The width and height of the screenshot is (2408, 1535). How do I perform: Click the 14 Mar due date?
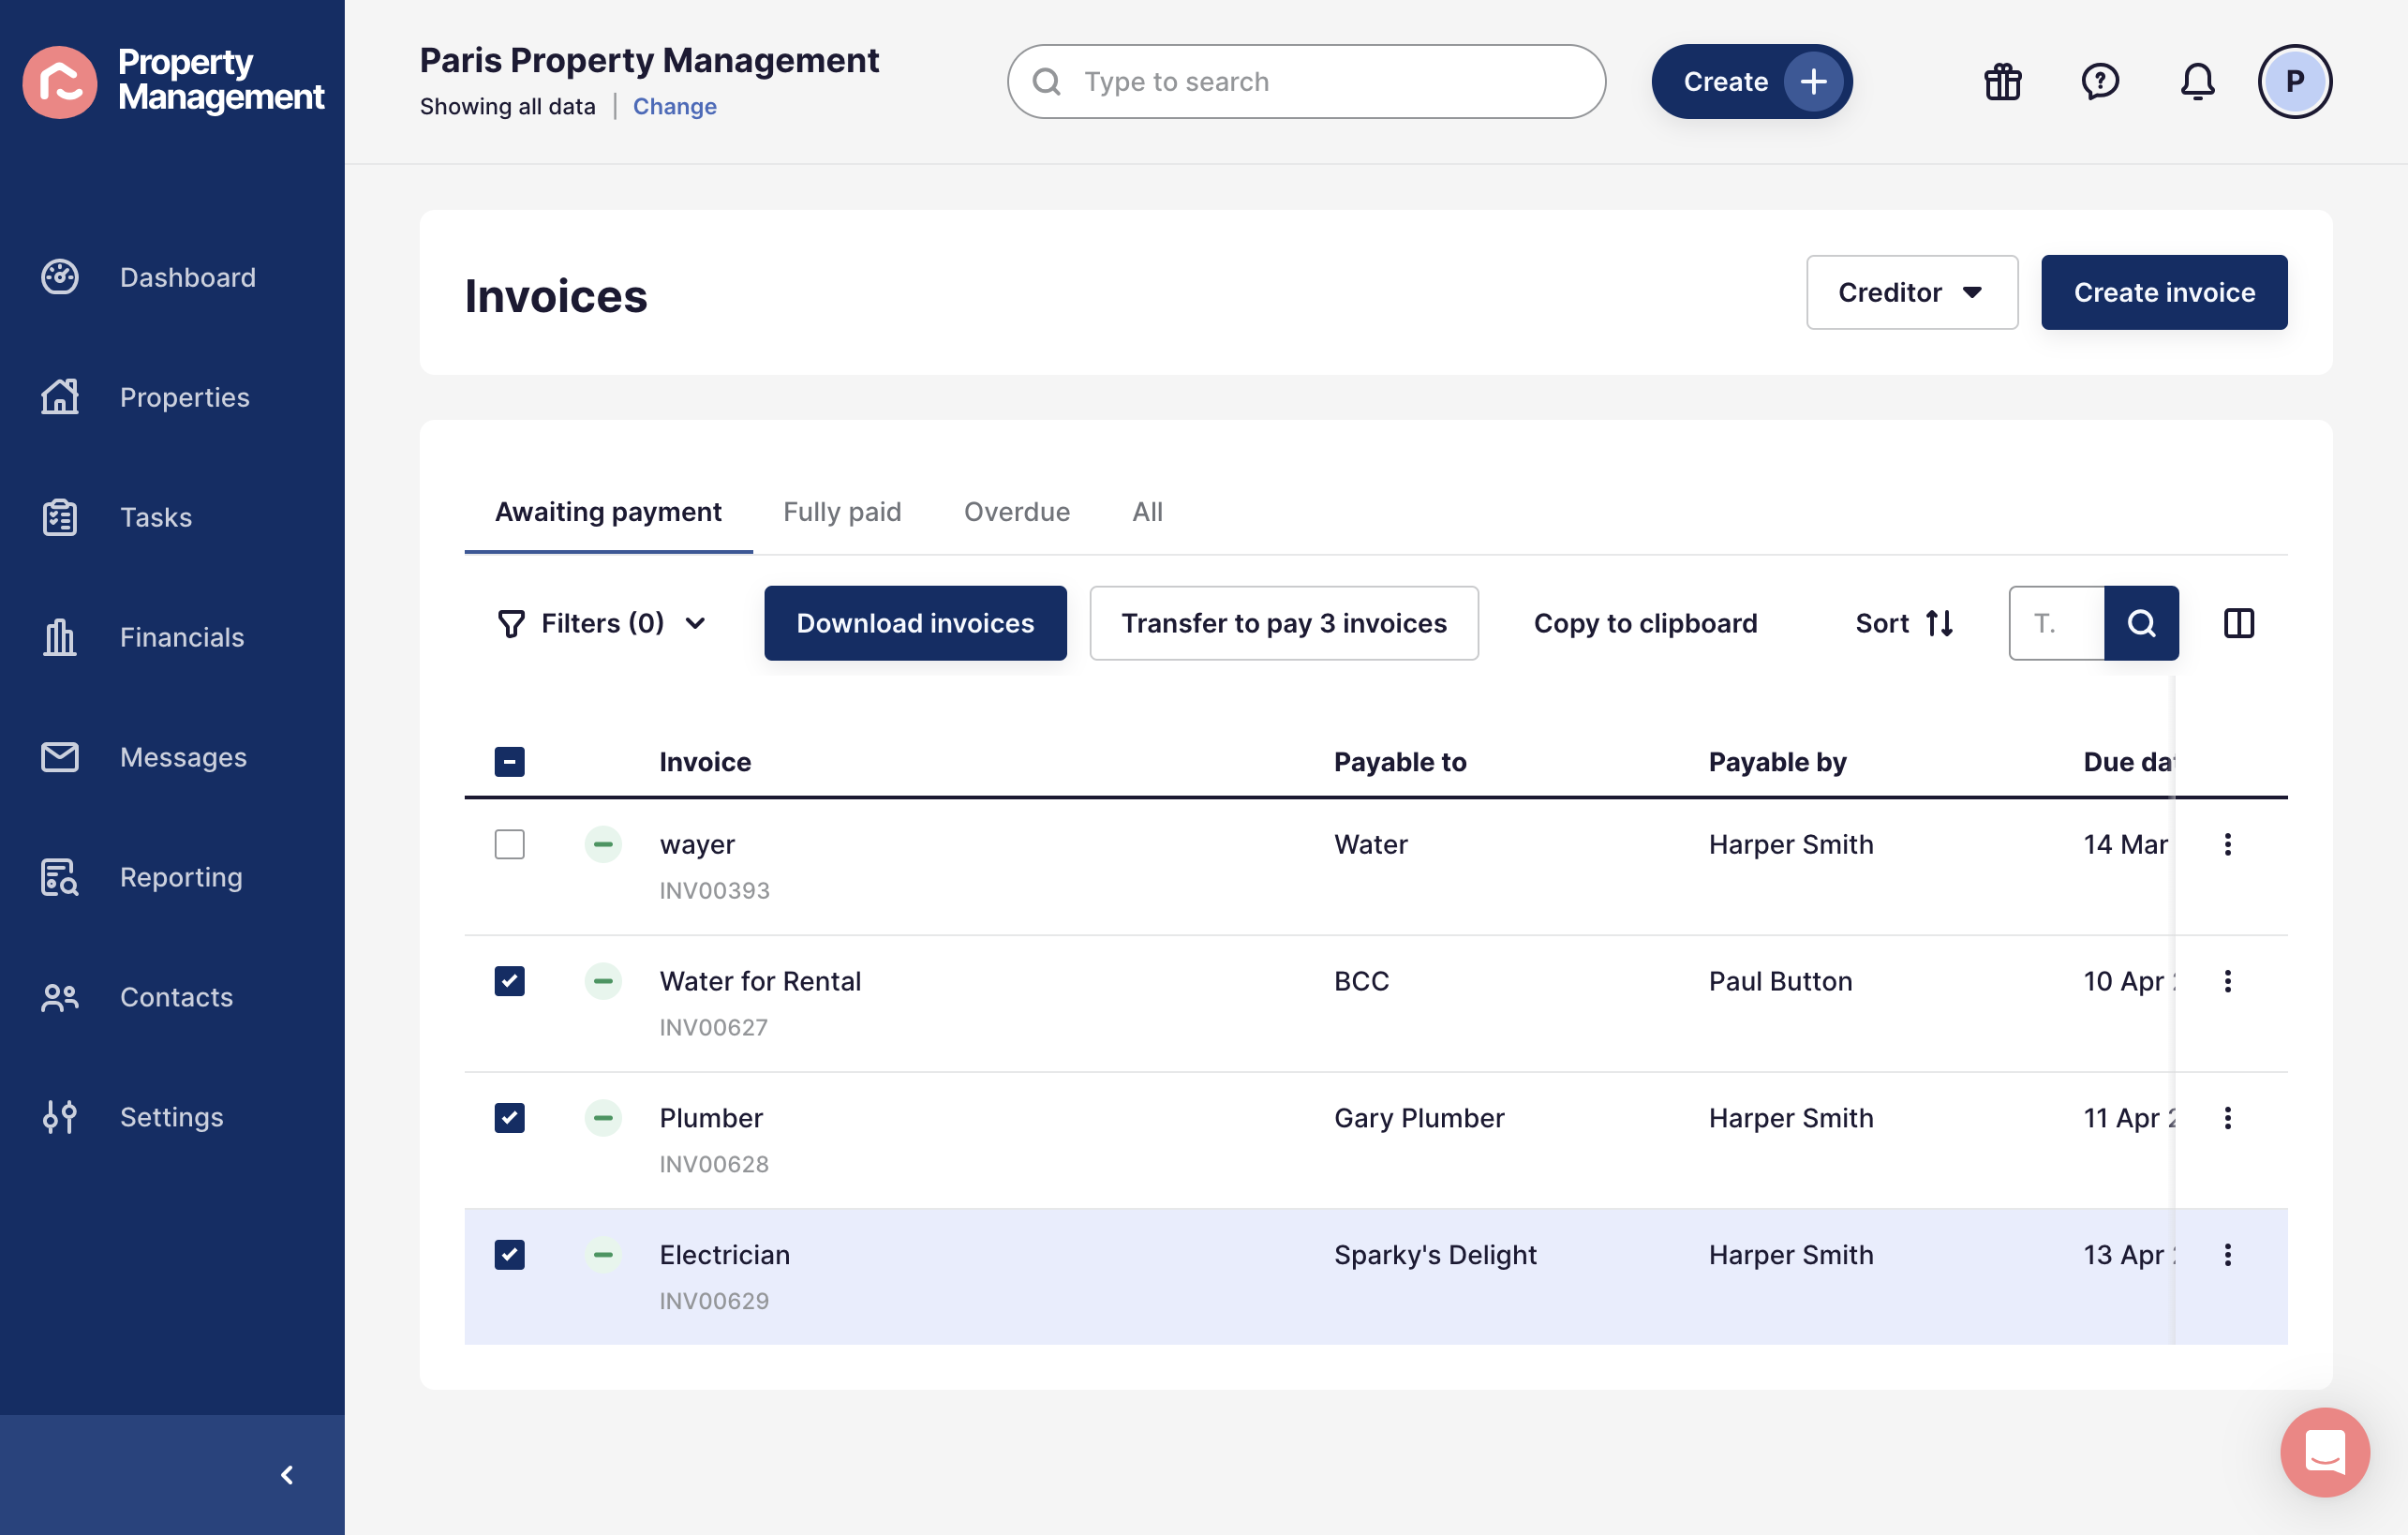(2126, 844)
